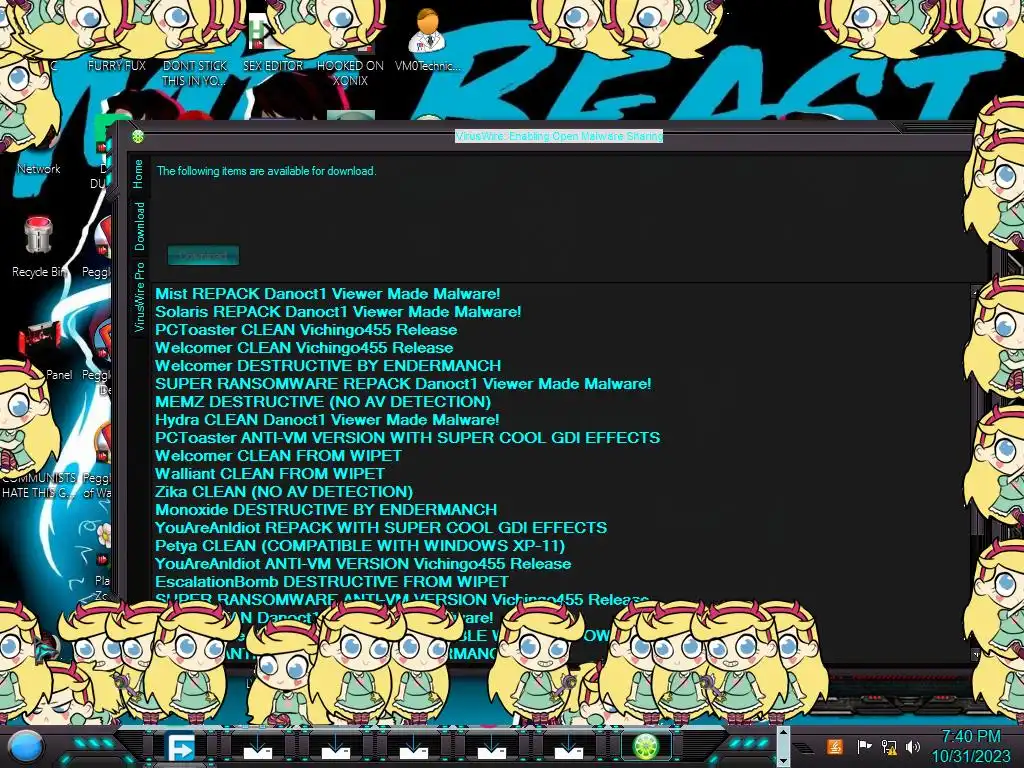1024x768 pixels.
Task: Click the malware list scrollbar up arrow
Action: (x=976, y=291)
